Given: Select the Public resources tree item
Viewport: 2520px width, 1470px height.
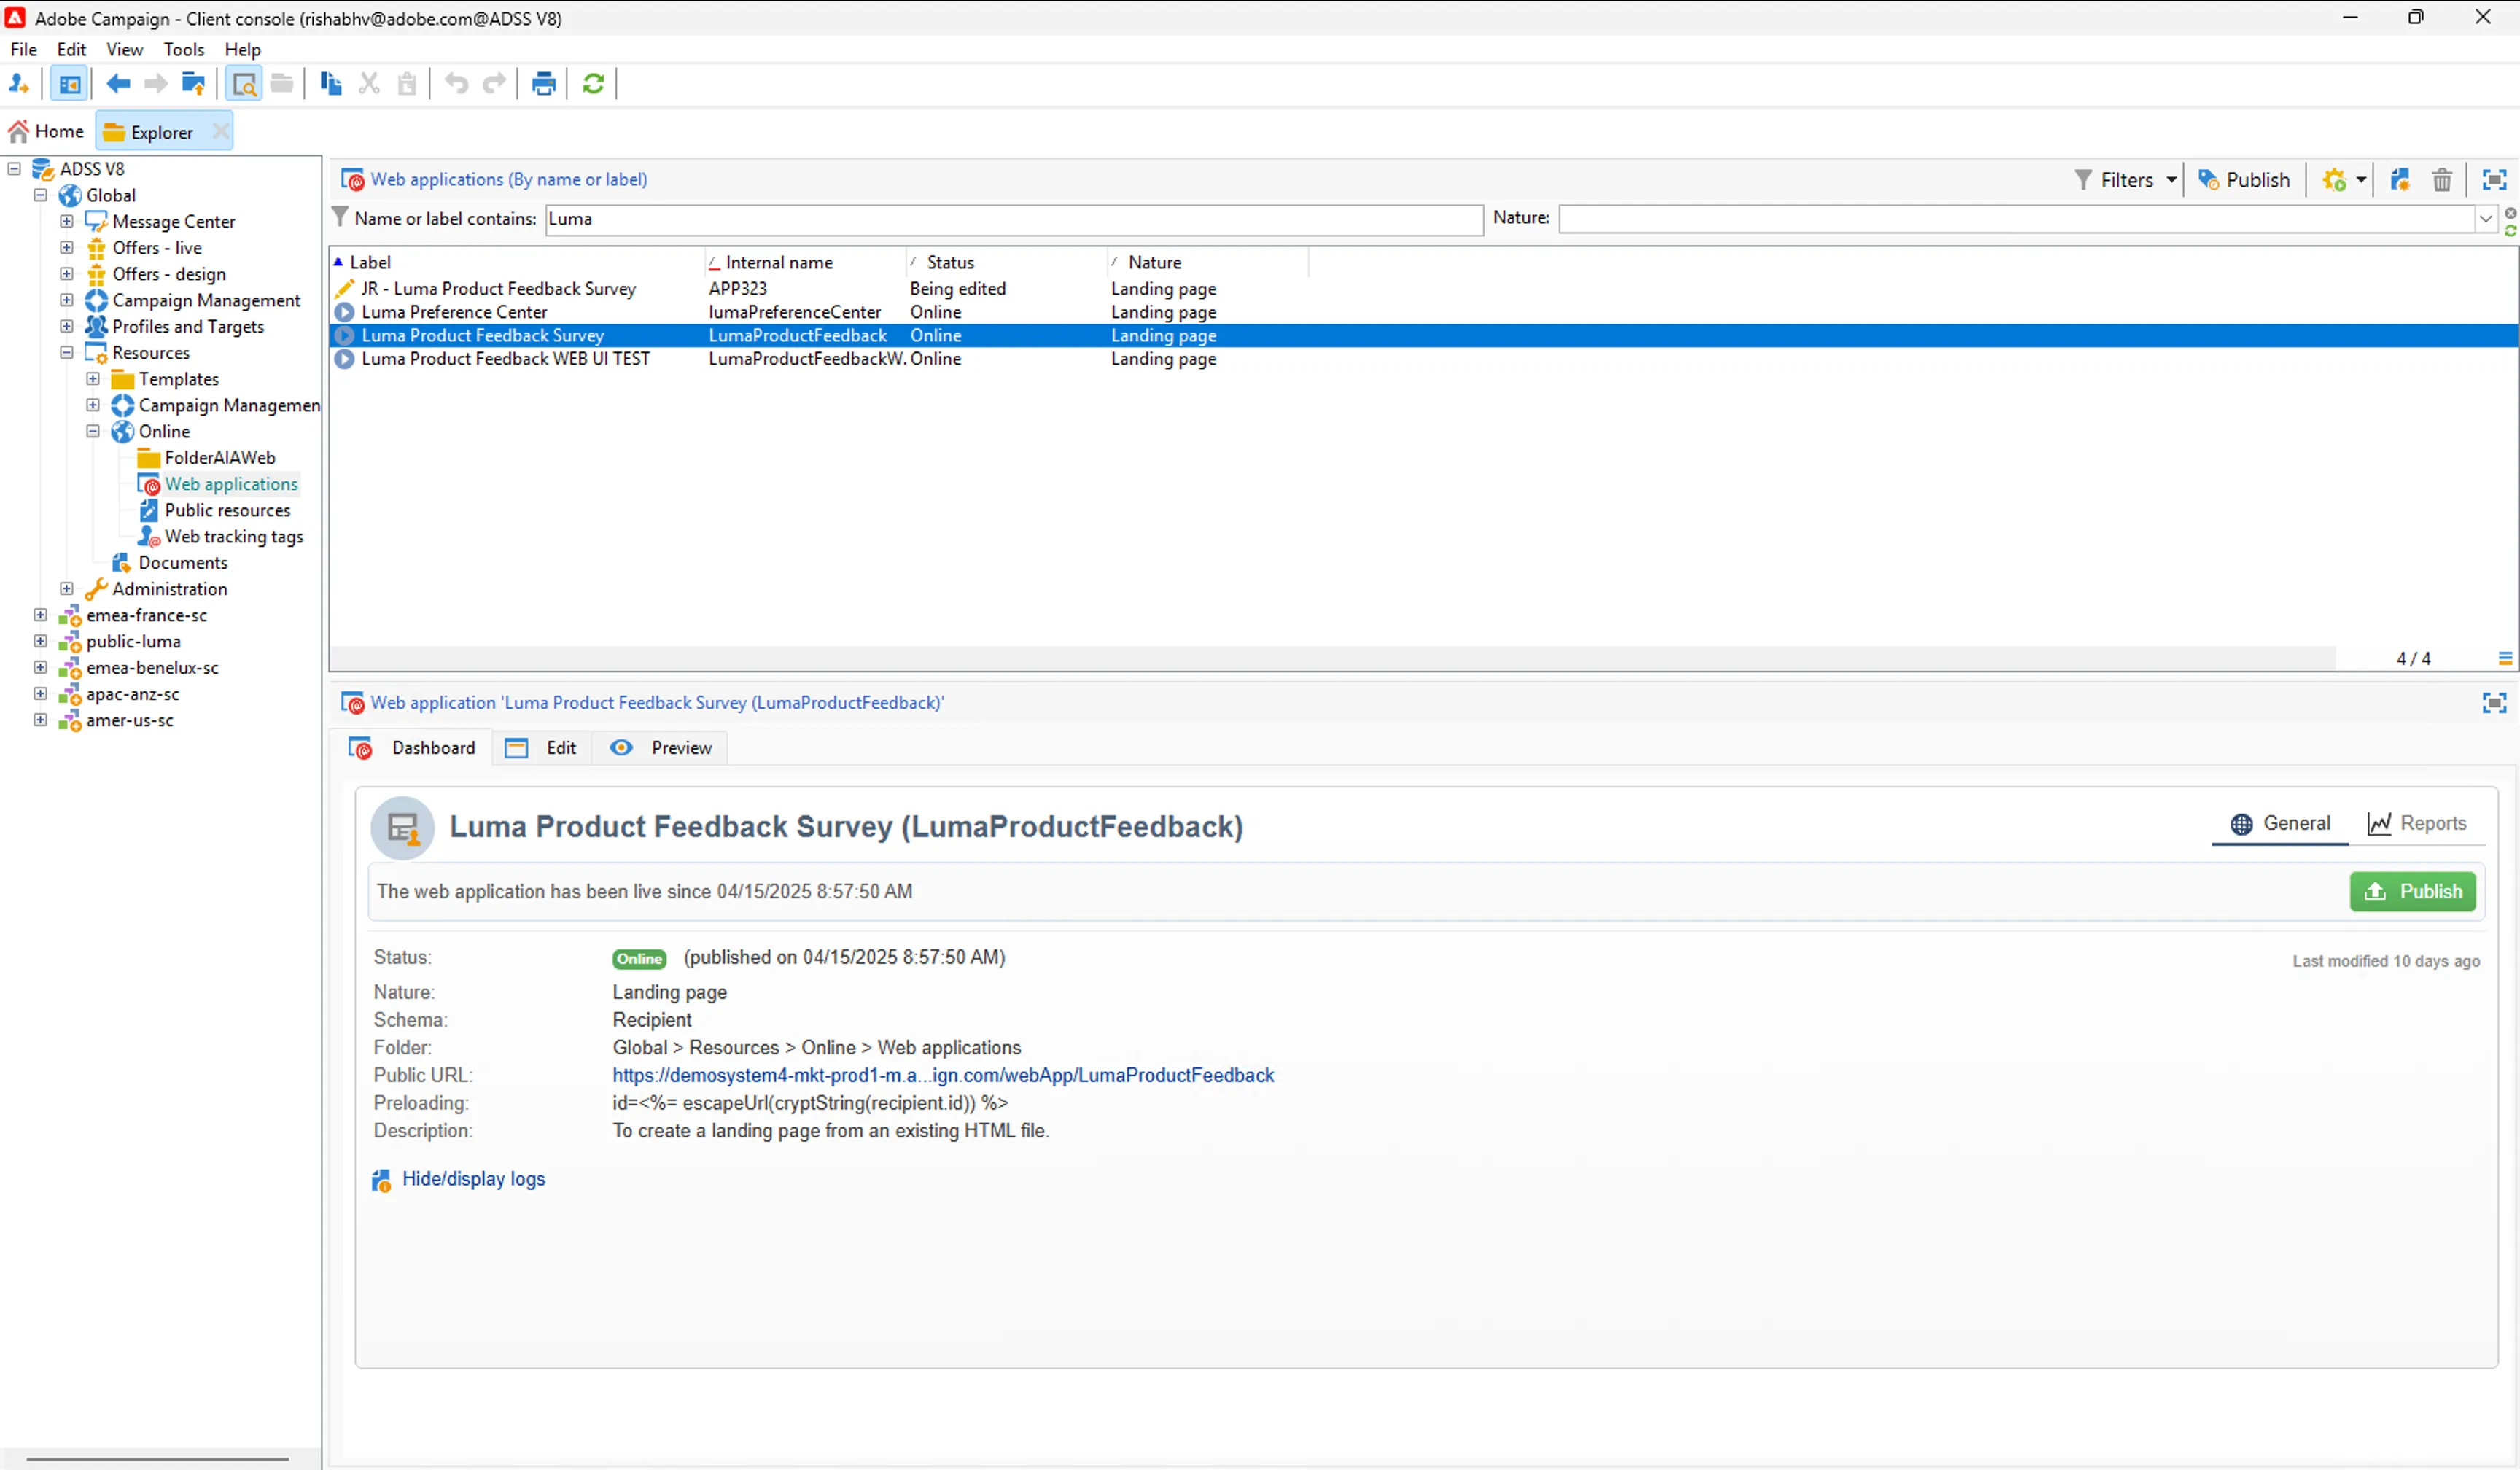Looking at the screenshot, I should [227, 510].
